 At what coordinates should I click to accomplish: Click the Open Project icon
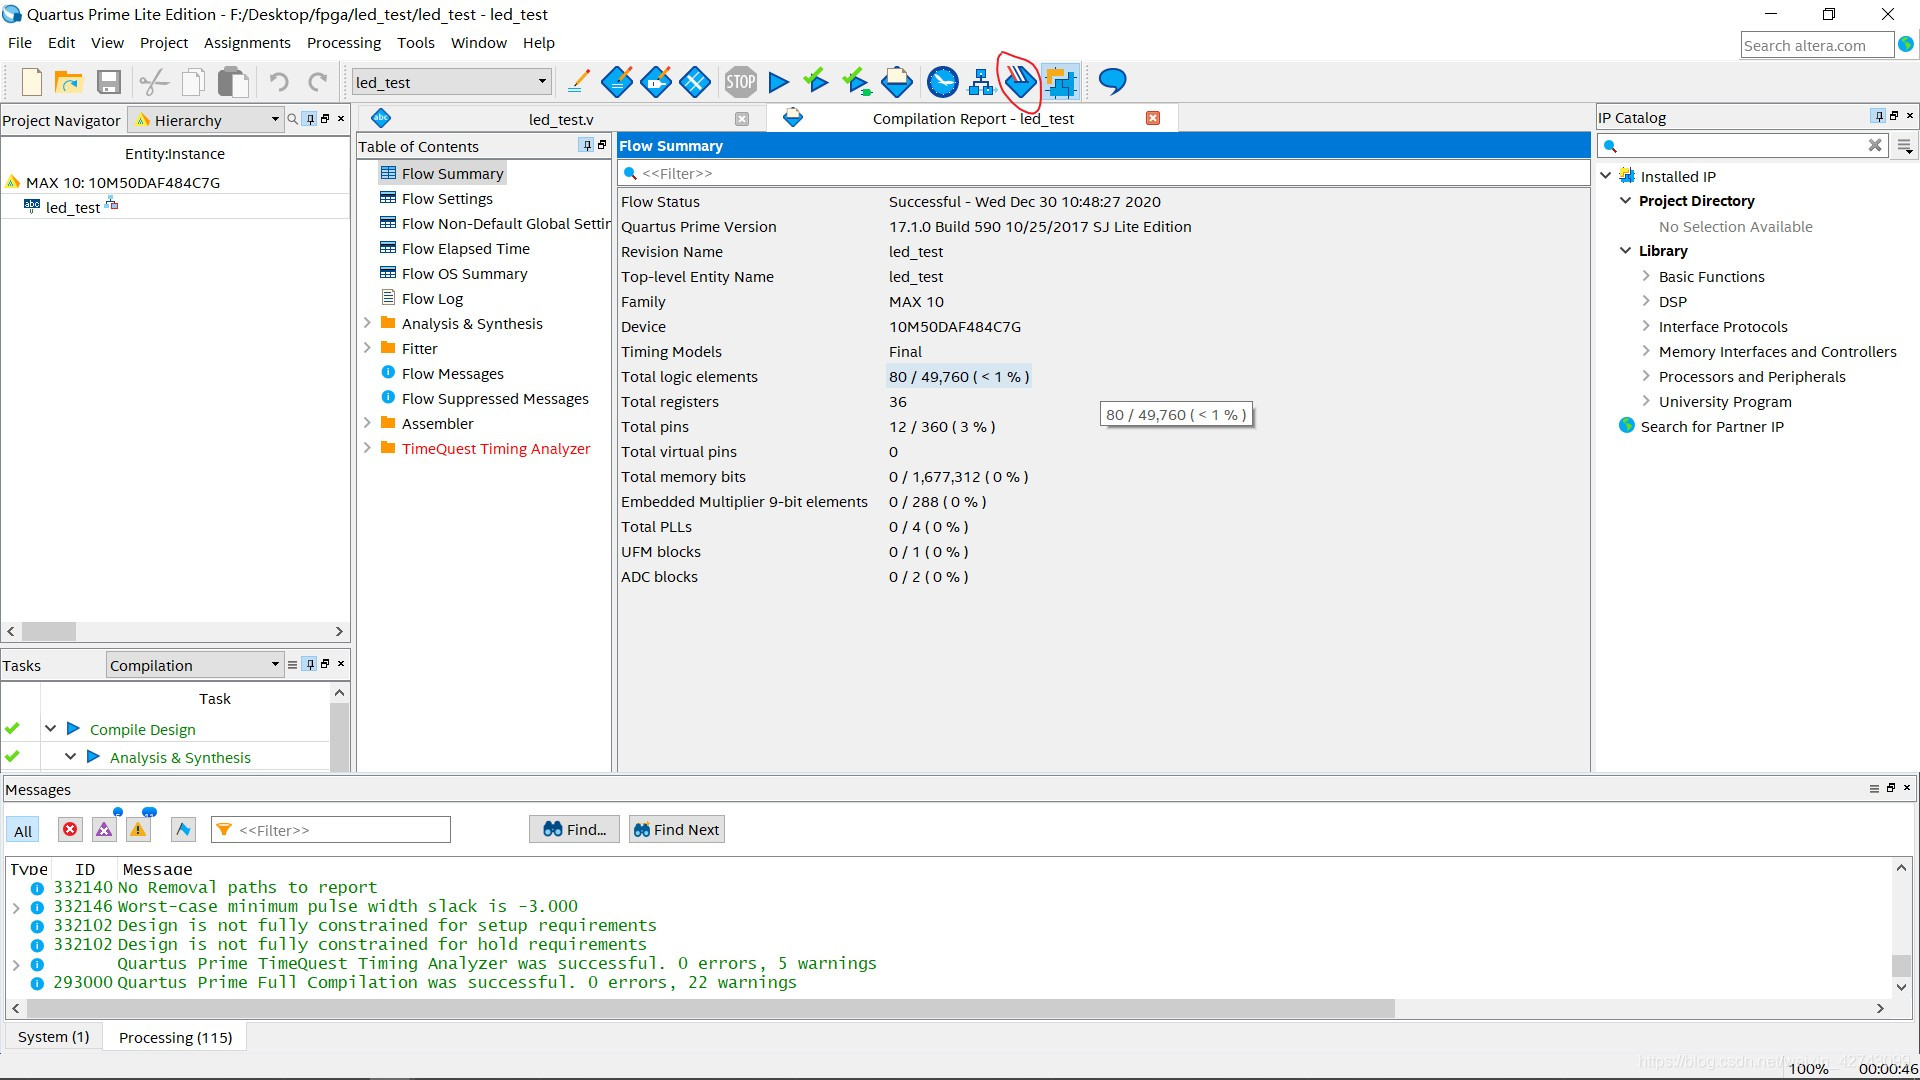[x=67, y=82]
